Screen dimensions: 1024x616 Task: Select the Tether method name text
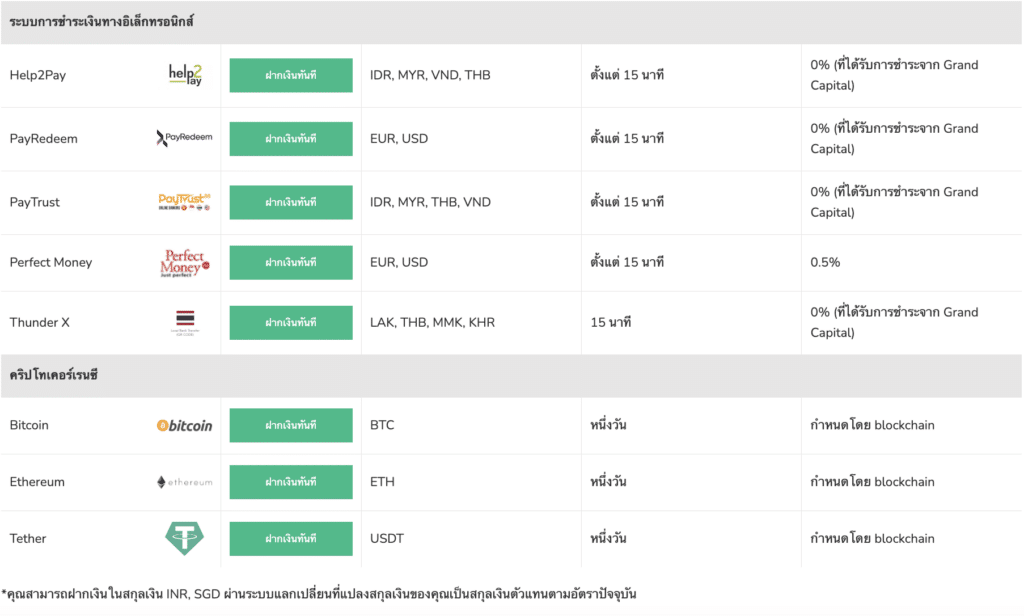[x=28, y=538]
